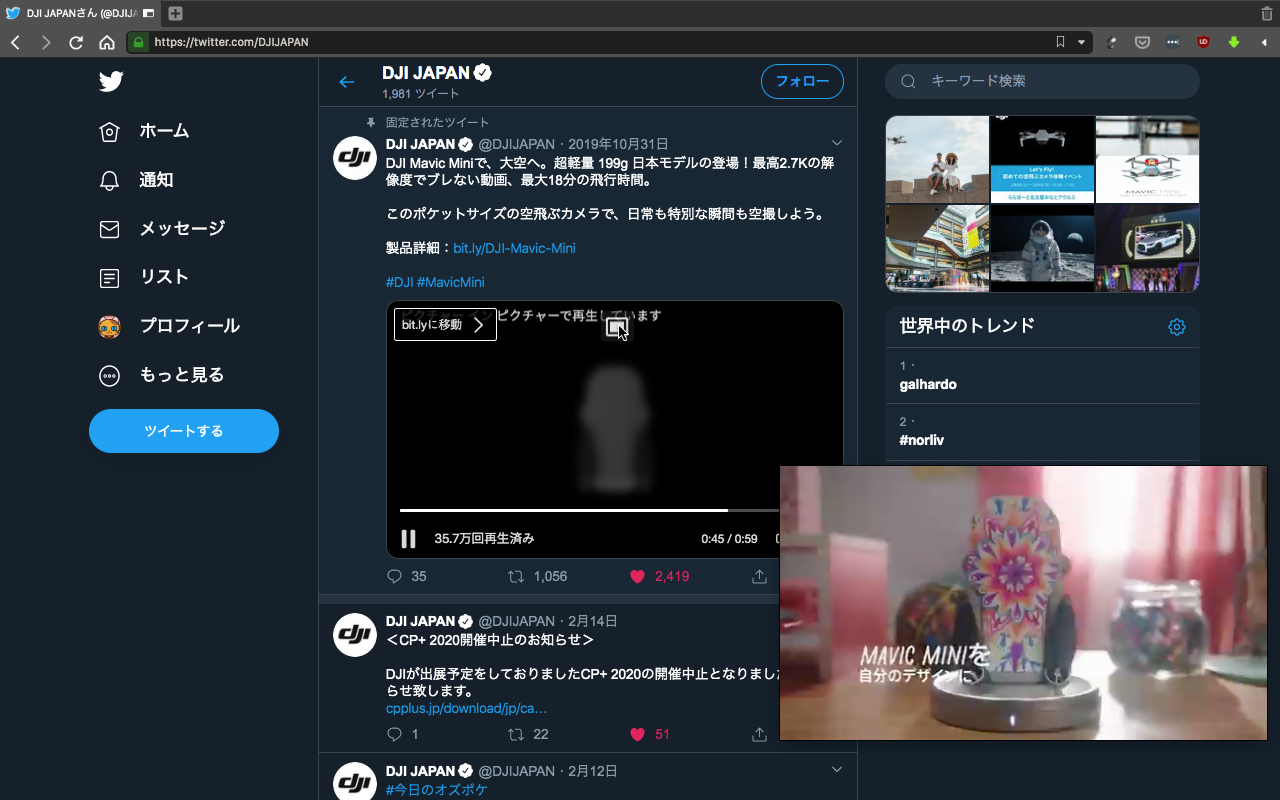
Task: Share the CP+ 2020 cancellation tweet
Action: (x=759, y=735)
